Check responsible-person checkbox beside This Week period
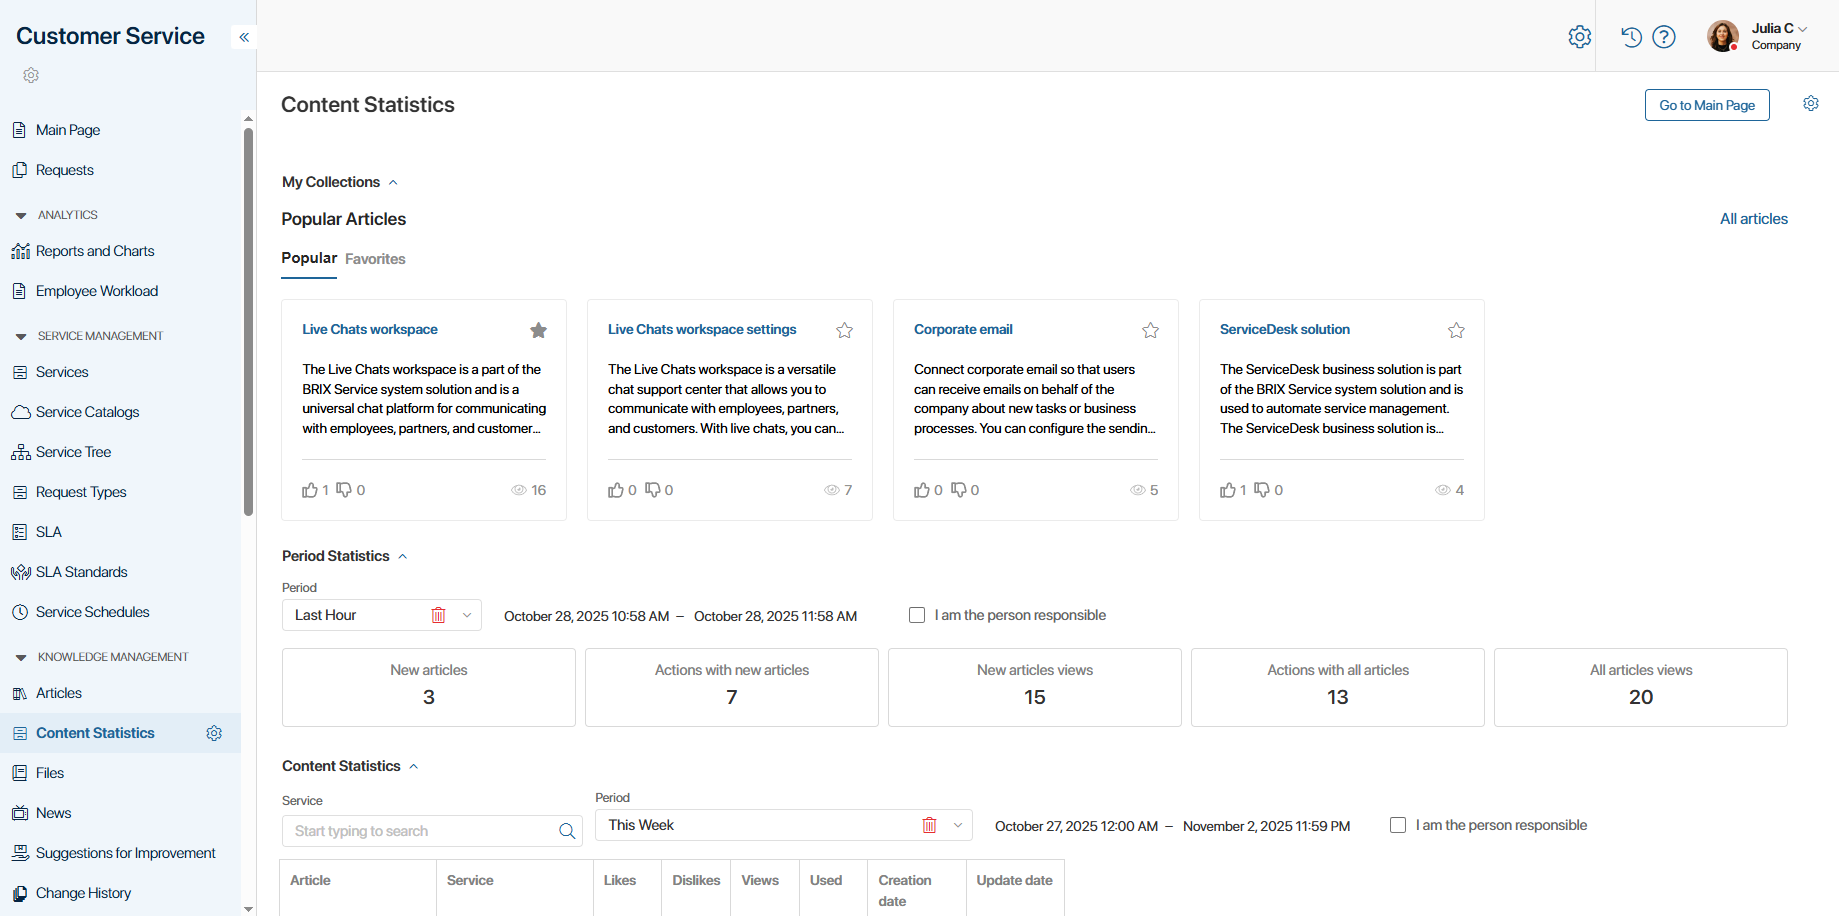This screenshot has height=916, width=1839. tap(1398, 825)
